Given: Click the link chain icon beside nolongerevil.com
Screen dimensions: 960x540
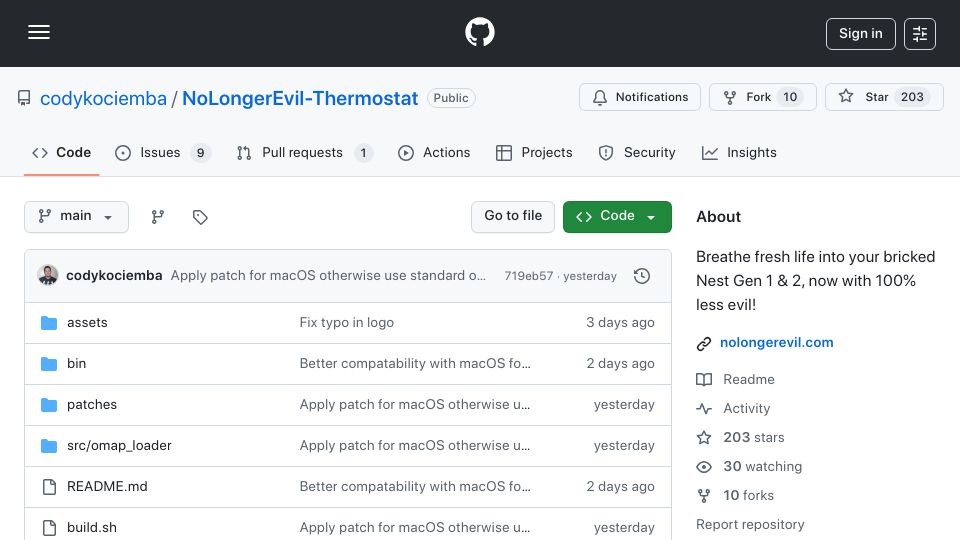Looking at the screenshot, I should coord(704,343).
